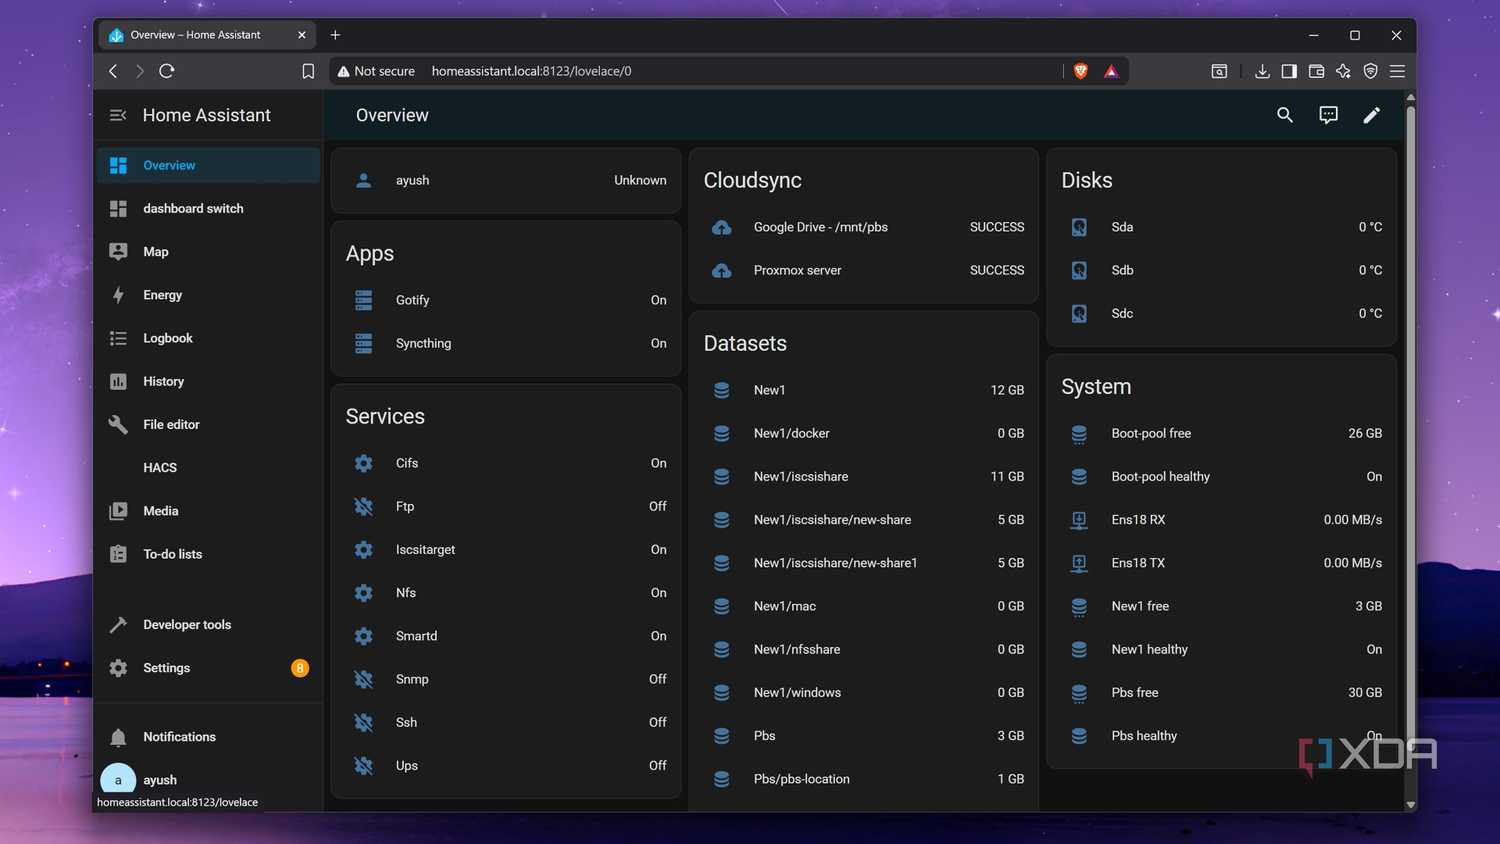This screenshot has width=1500, height=844.
Task: Open the Brave wallet icon
Action: (1316, 71)
